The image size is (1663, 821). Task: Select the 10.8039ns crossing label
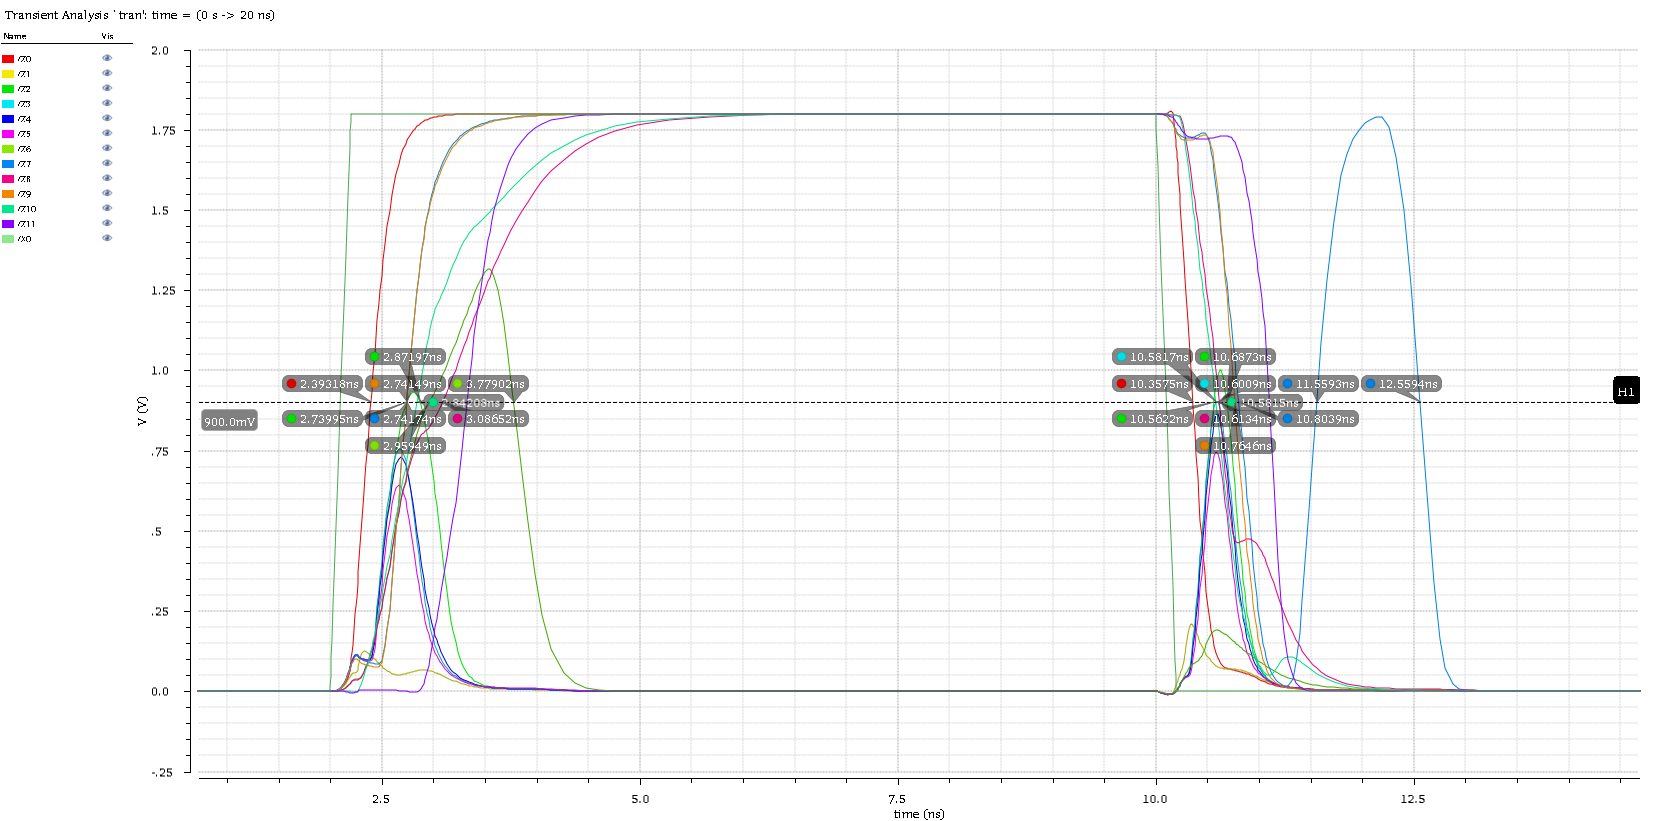coord(1318,419)
